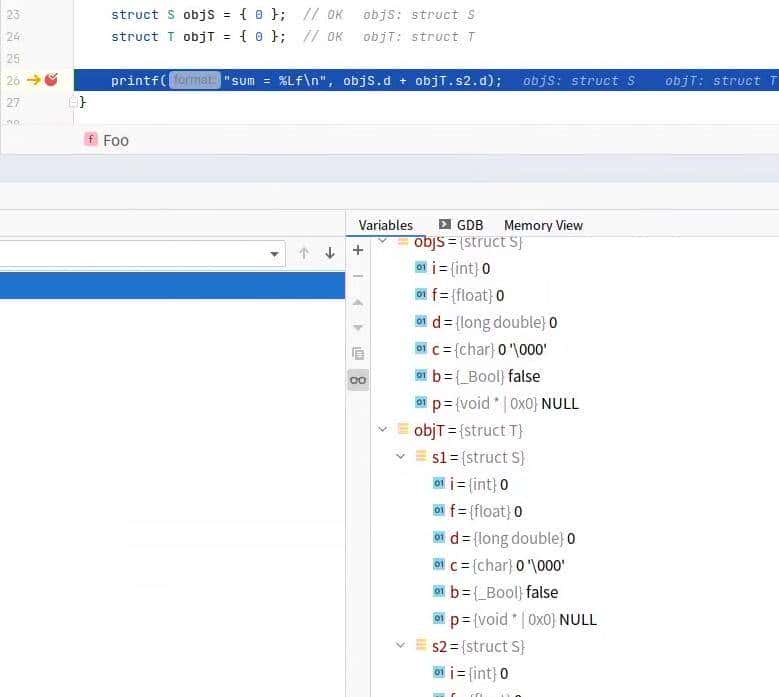Open the Memory View tab

543,225
